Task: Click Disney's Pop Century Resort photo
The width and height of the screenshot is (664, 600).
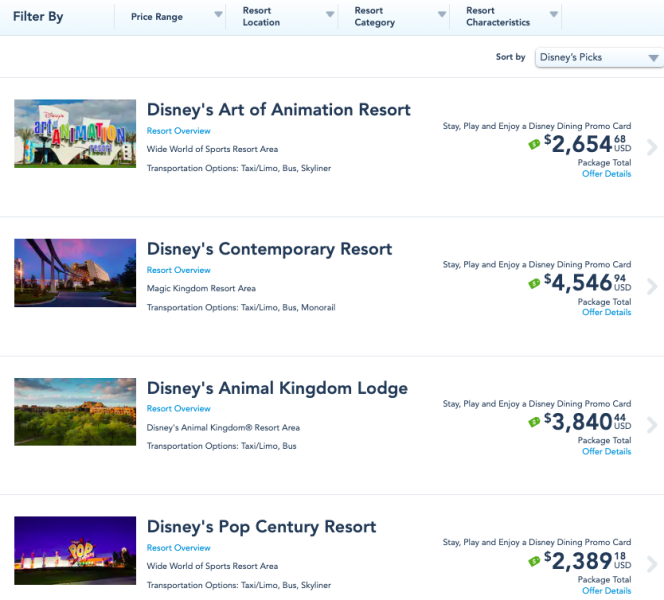Action: tap(75, 550)
